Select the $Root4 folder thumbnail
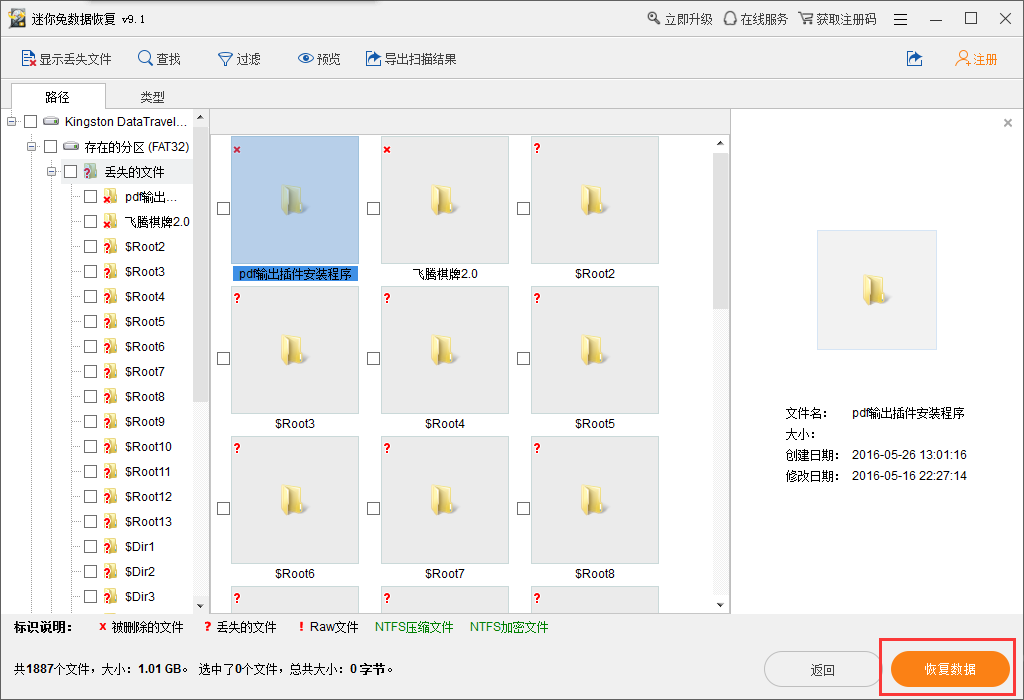Image resolution: width=1024 pixels, height=700 pixels. tap(445, 350)
